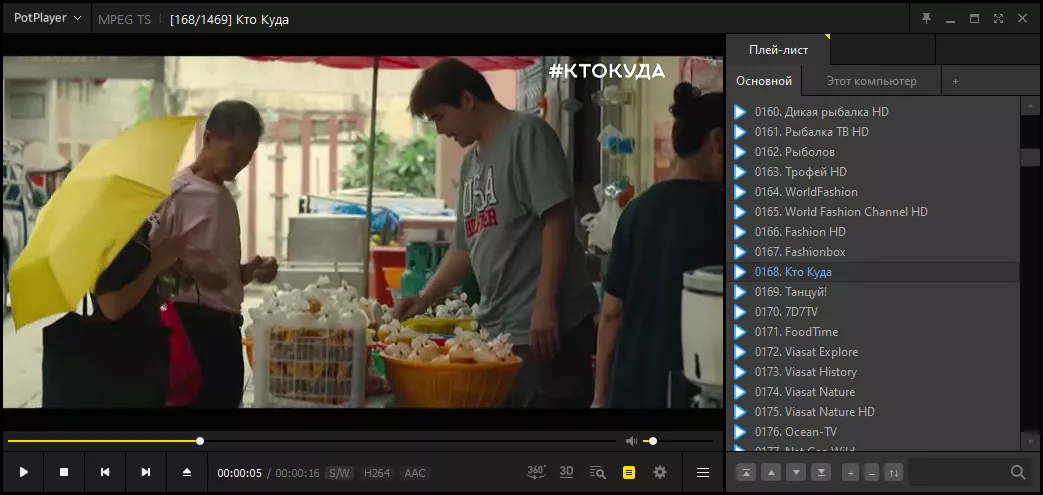Switch to the Плей-лист tab
1043x495 pixels.
click(x=778, y=50)
